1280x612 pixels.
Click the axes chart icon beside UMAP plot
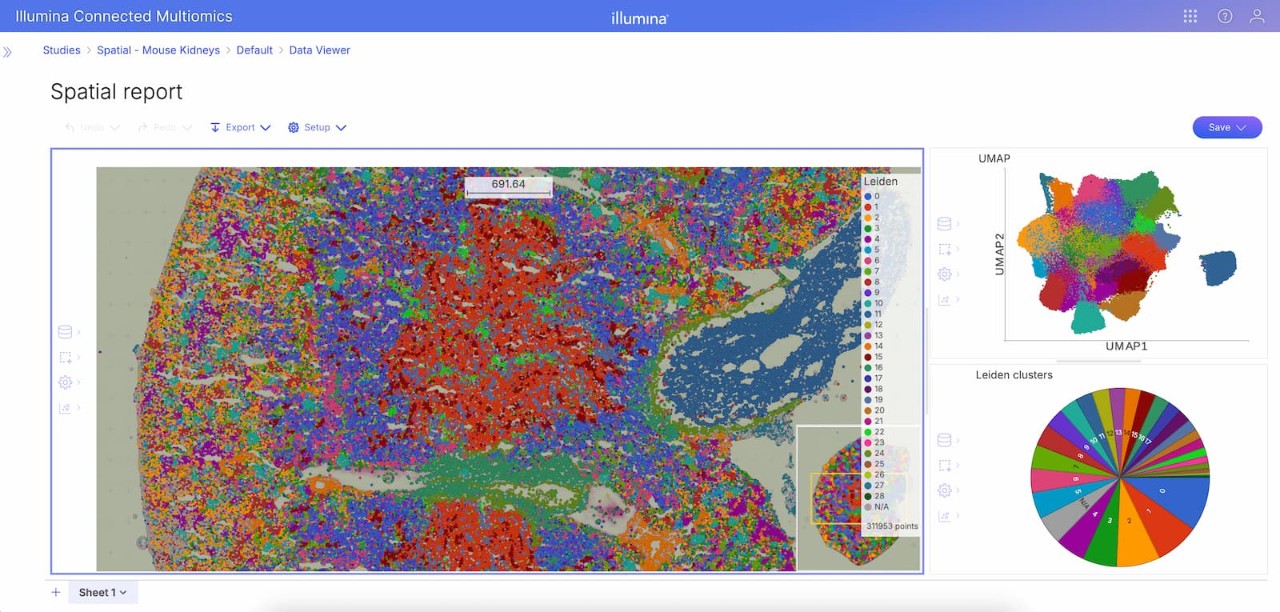click(x=943, y=299)
